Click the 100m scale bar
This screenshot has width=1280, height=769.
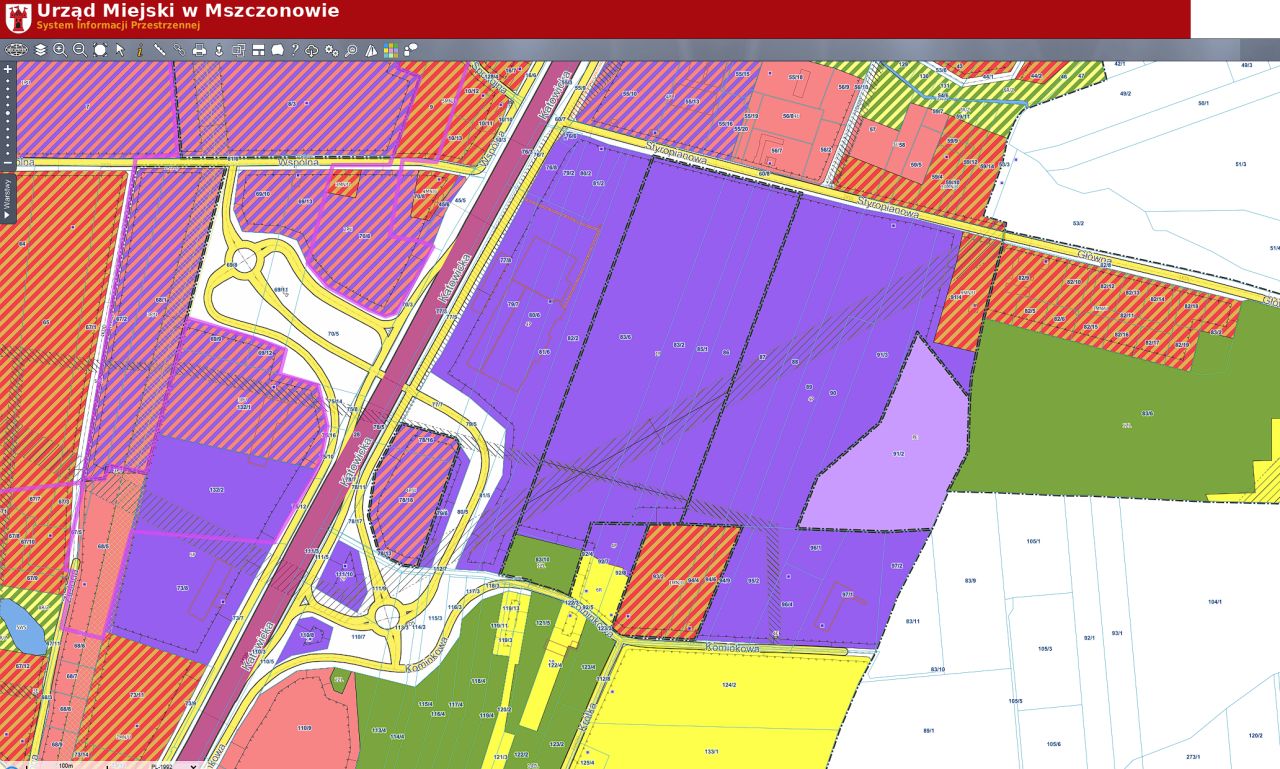pos(65,765)
